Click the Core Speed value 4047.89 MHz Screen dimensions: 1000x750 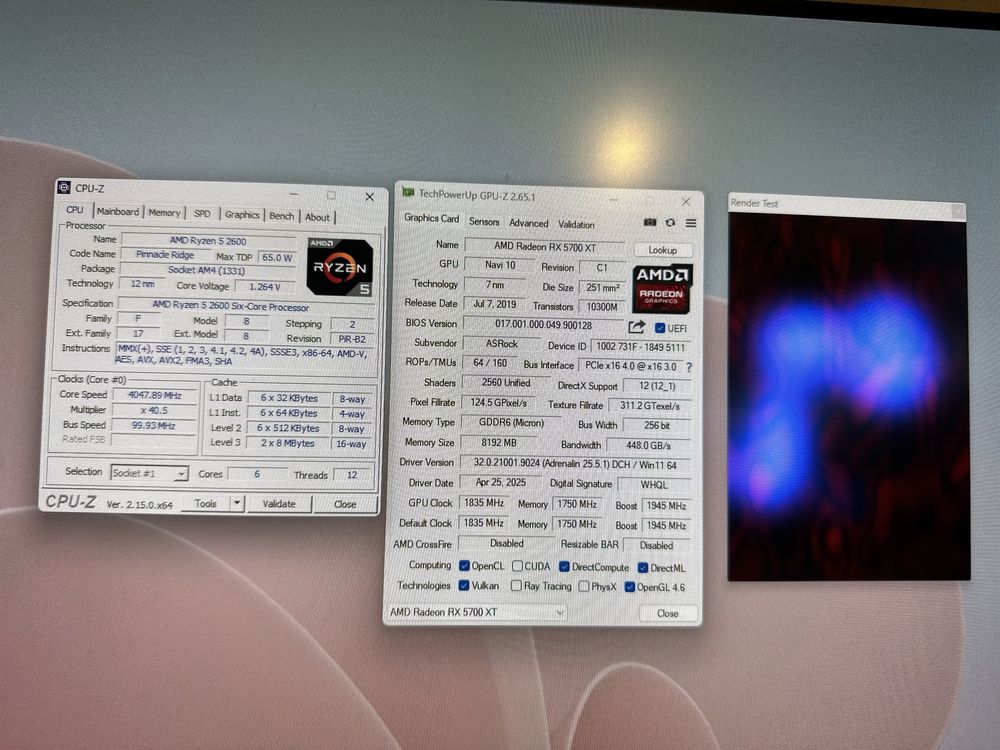155,395
